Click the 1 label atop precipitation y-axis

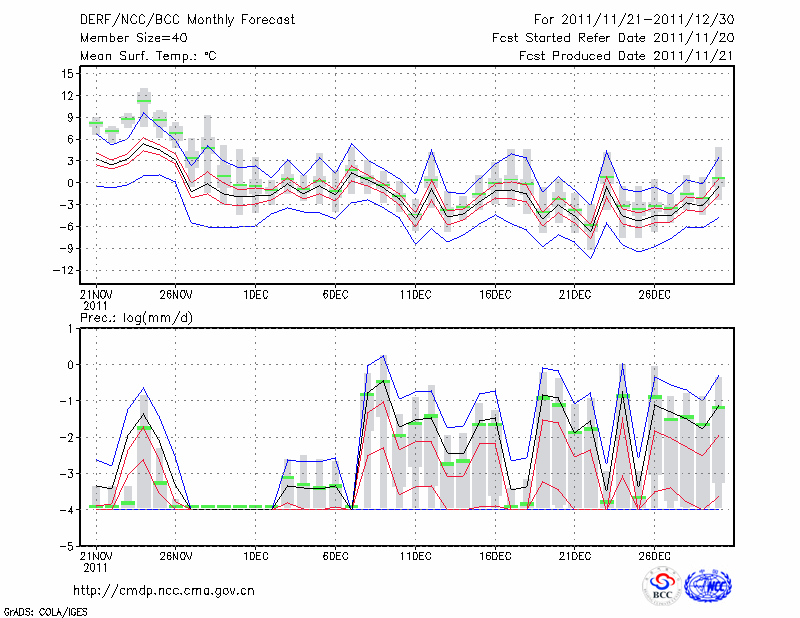pyautogui.click(x=71, y=328)
